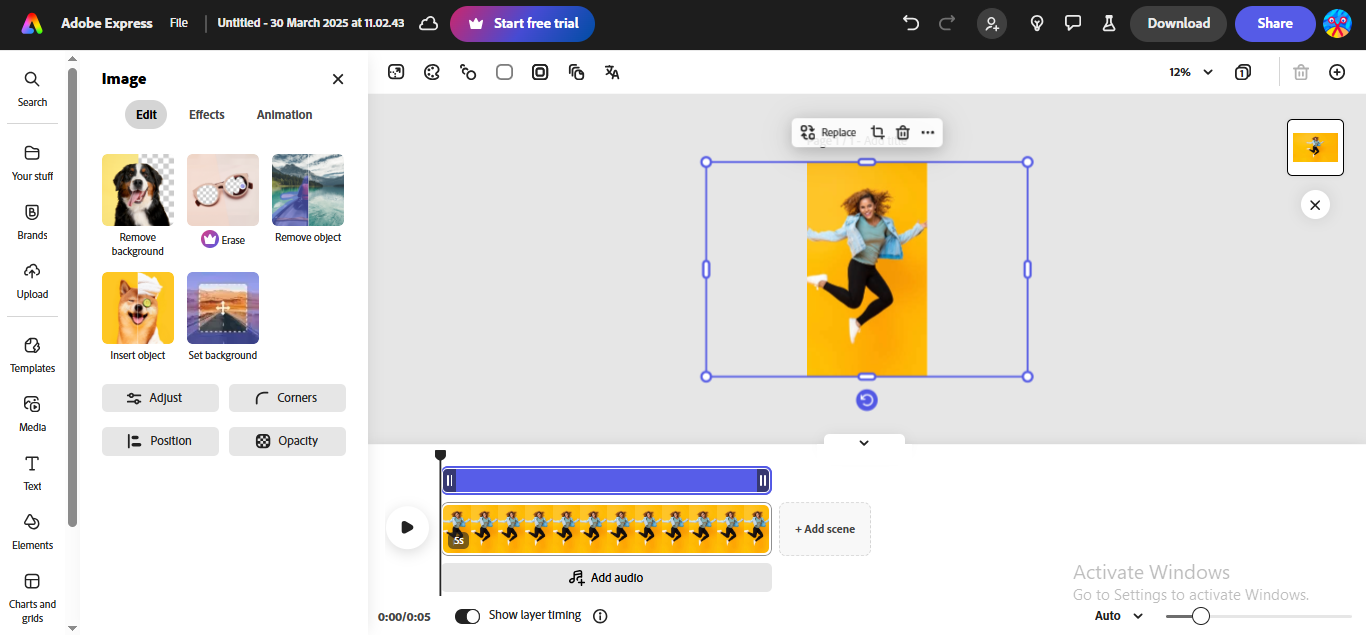Open the crop tool above the image
This screenshot has height=635, width=1366.
point(878,132)
